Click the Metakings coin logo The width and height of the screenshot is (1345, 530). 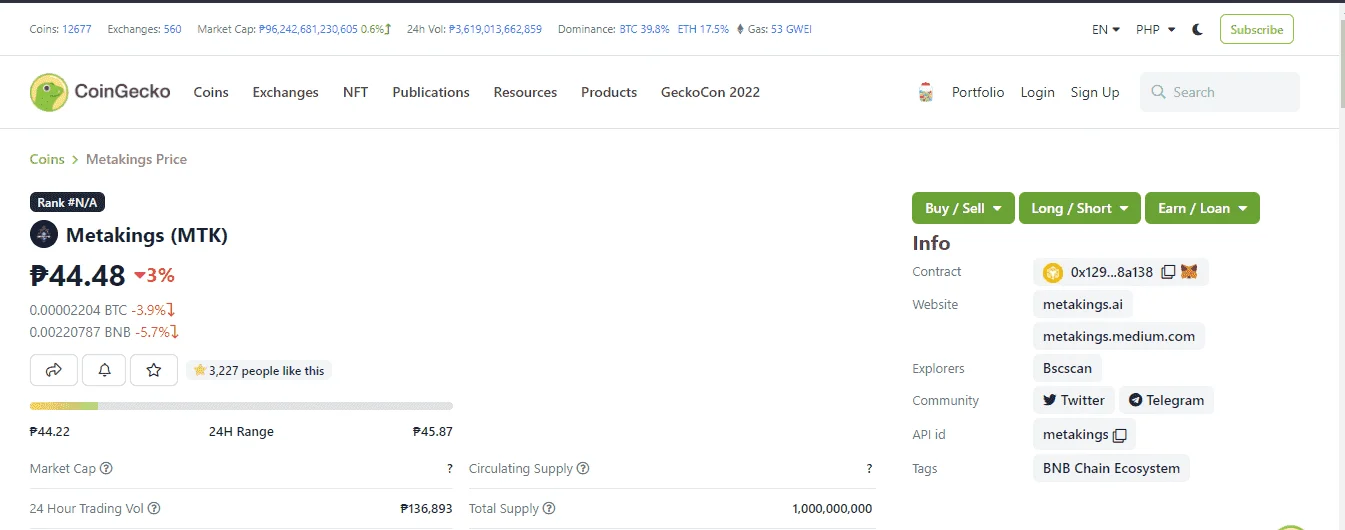coord(44,235)
